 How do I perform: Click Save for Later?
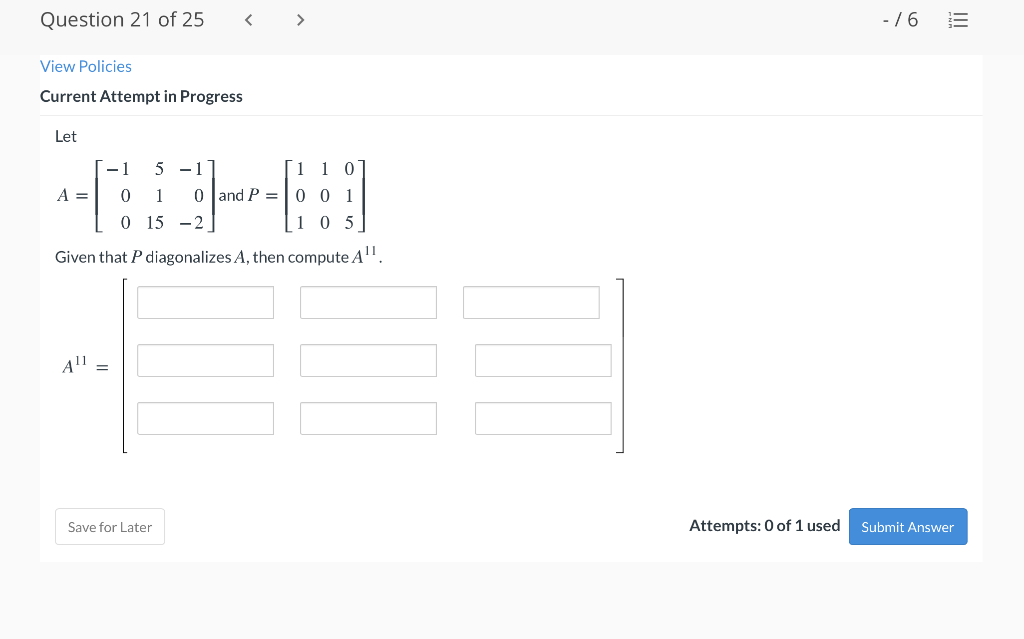109,526
